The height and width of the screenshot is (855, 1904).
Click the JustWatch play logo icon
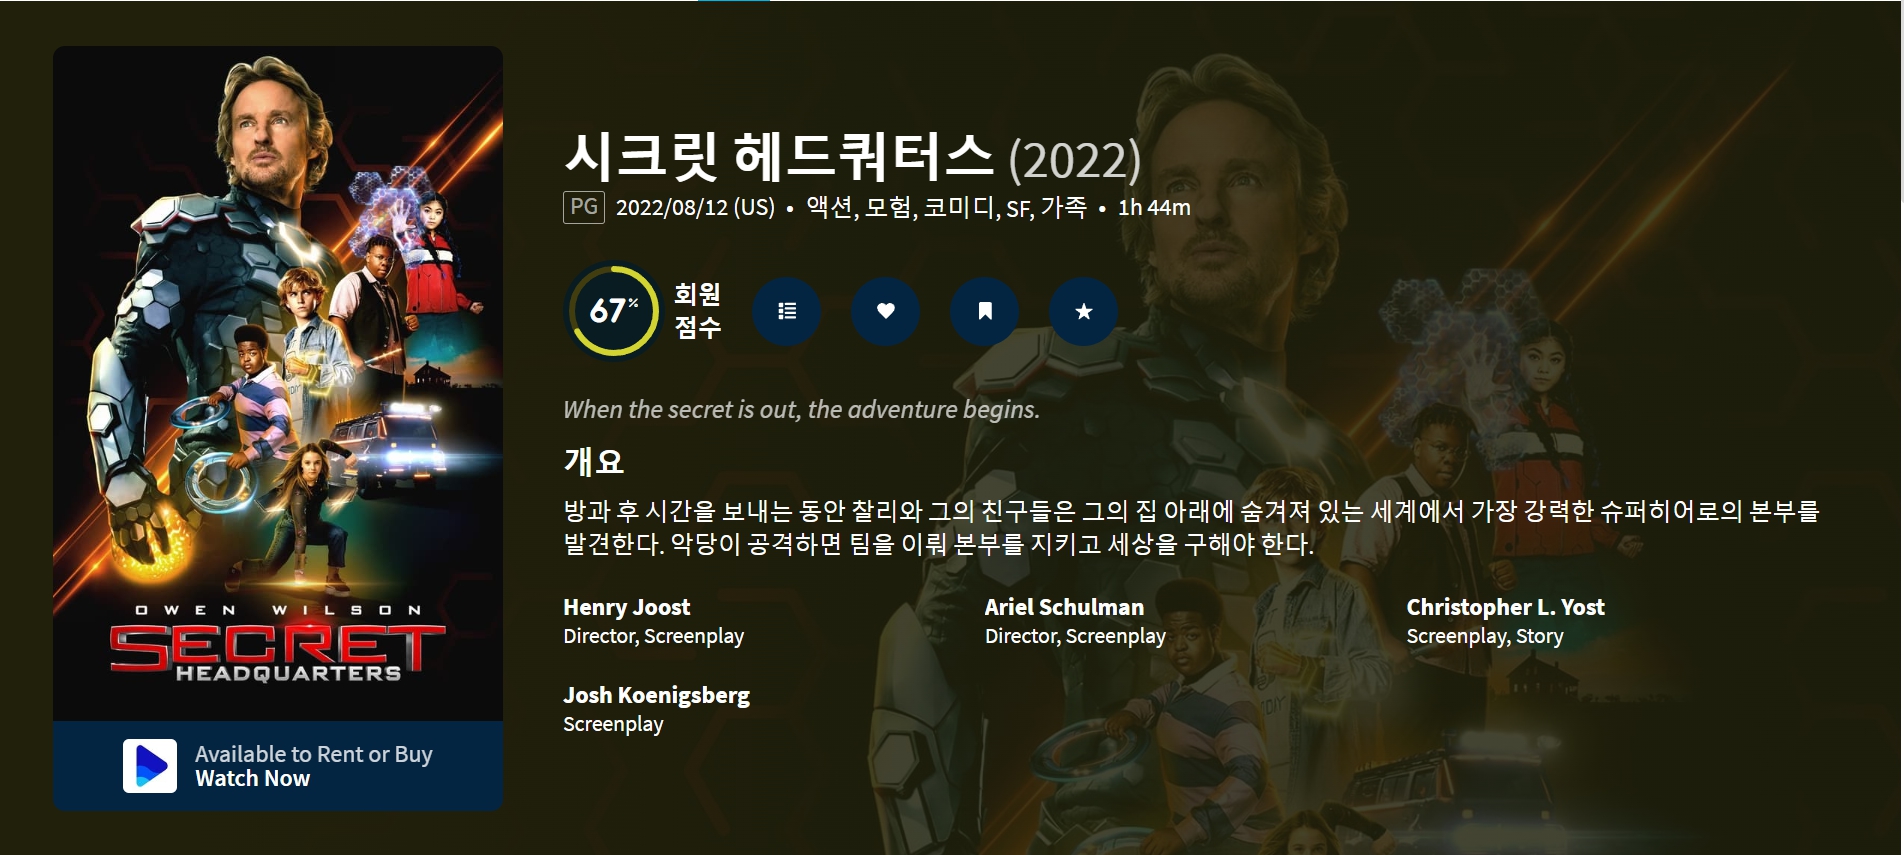click(x=150, y=766)
